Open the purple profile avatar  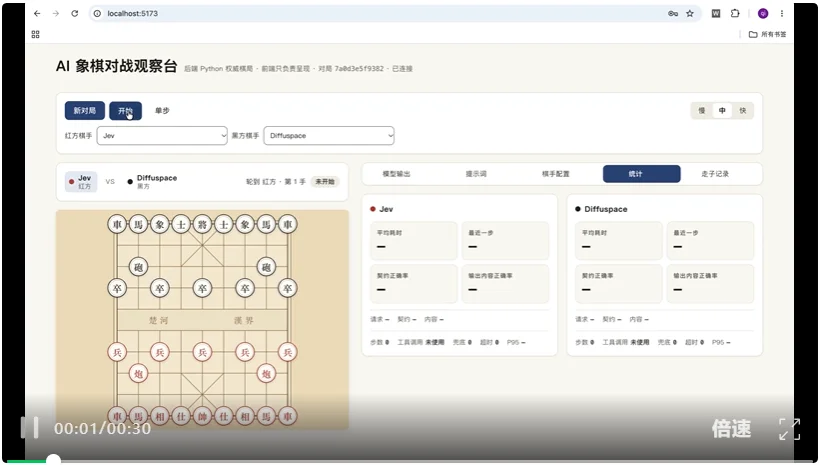[x=763, y=14]
